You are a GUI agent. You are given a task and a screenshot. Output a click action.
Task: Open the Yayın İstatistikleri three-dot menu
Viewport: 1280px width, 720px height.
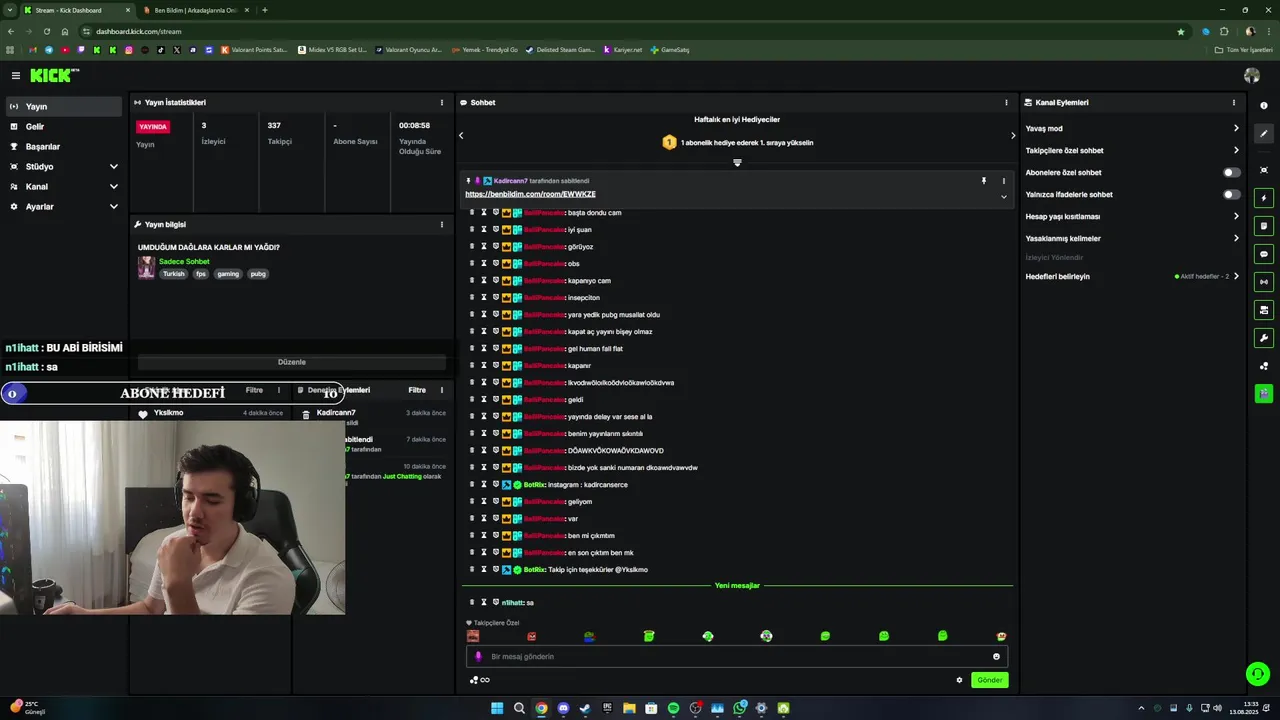pos(442,102)
